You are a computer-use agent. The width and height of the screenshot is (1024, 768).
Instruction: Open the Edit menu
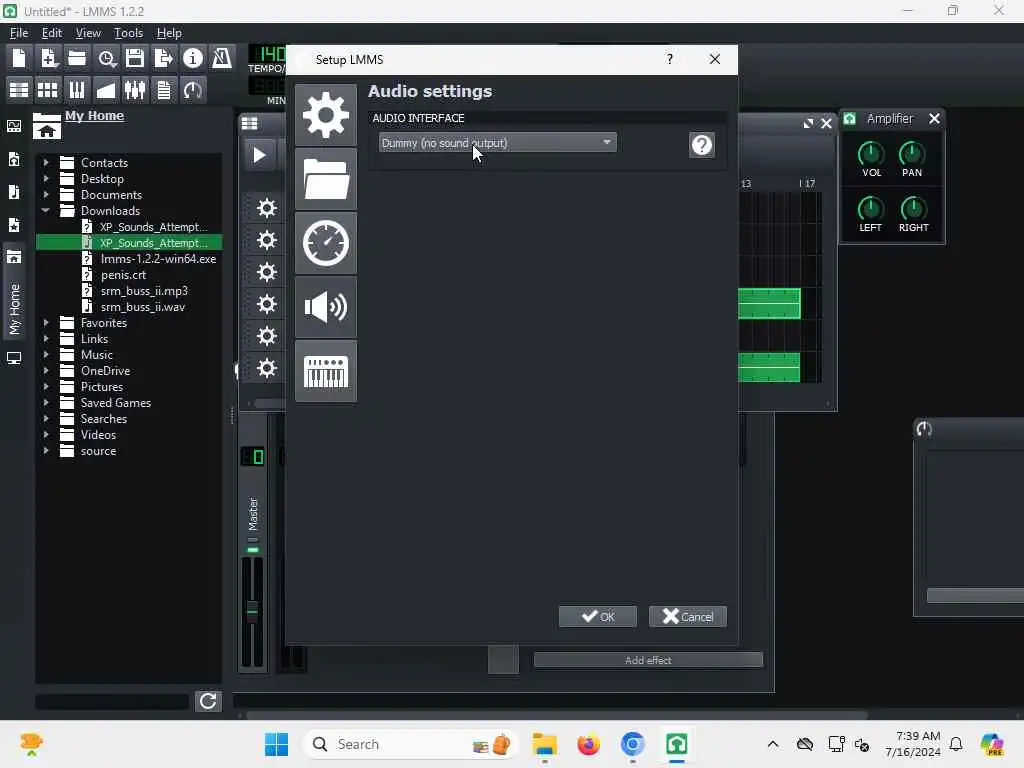tap(52, 33)
